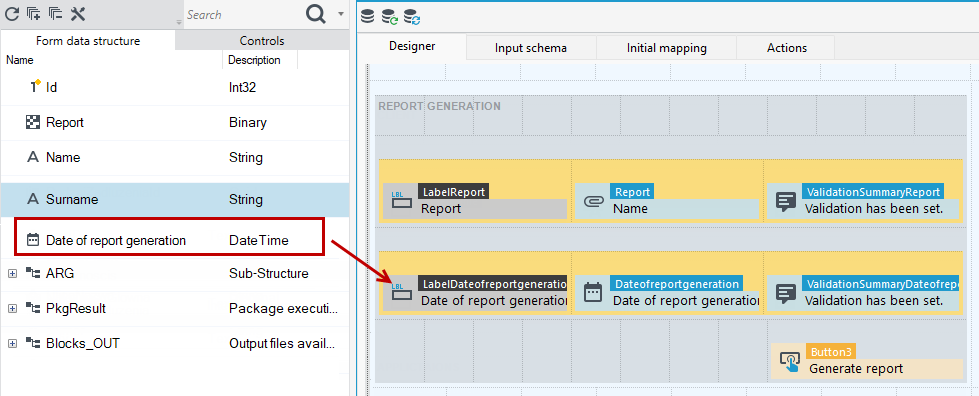The image size is (979, 396).
Task: Select the Generate report Button3 control
Action: pyautogui.click(x=867, y=360)
